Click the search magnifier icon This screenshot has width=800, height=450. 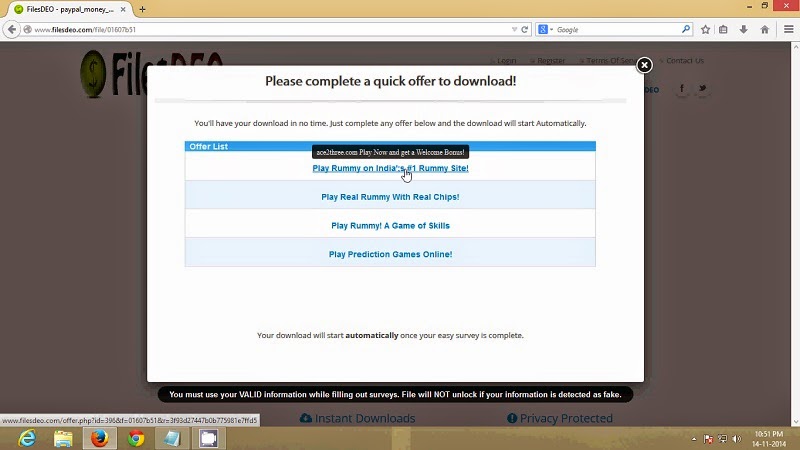(x=686, y=30)
